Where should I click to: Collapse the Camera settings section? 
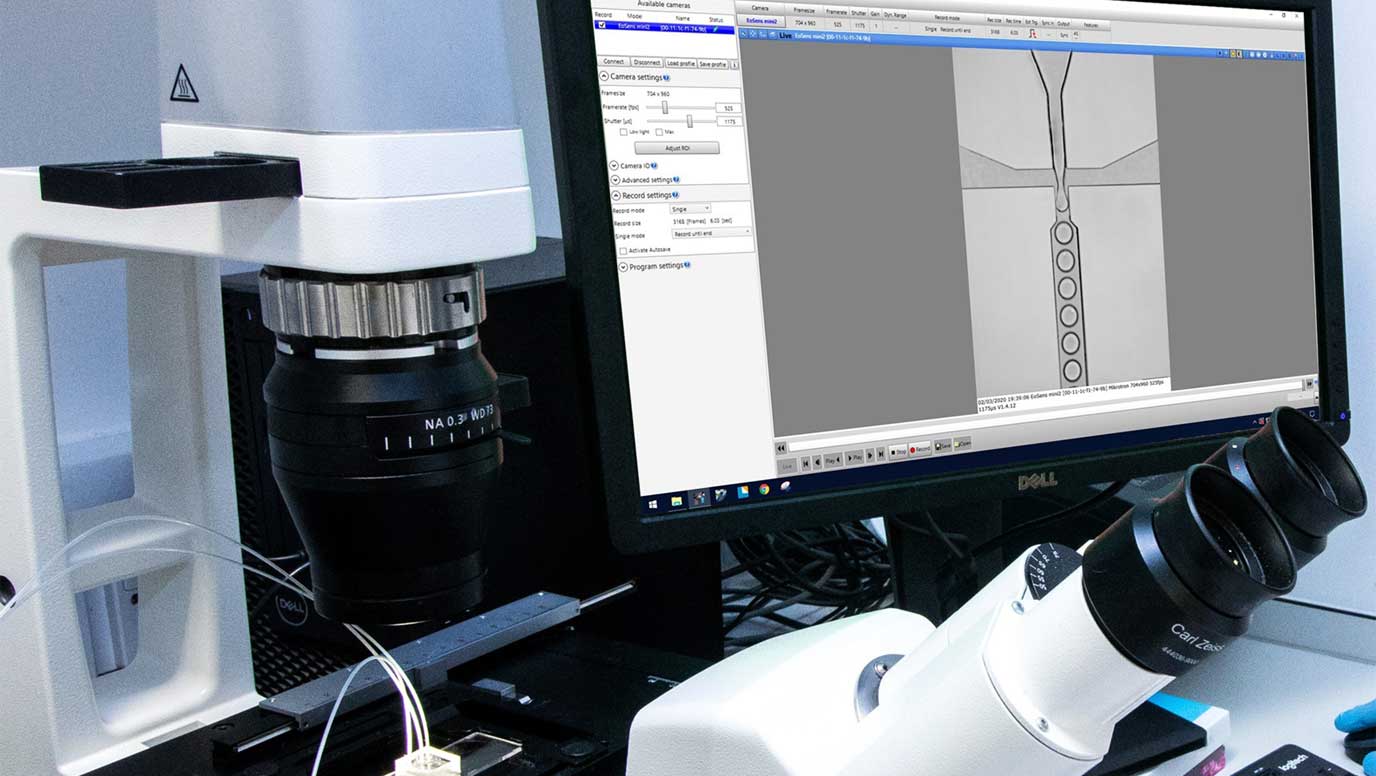point(604,76)
